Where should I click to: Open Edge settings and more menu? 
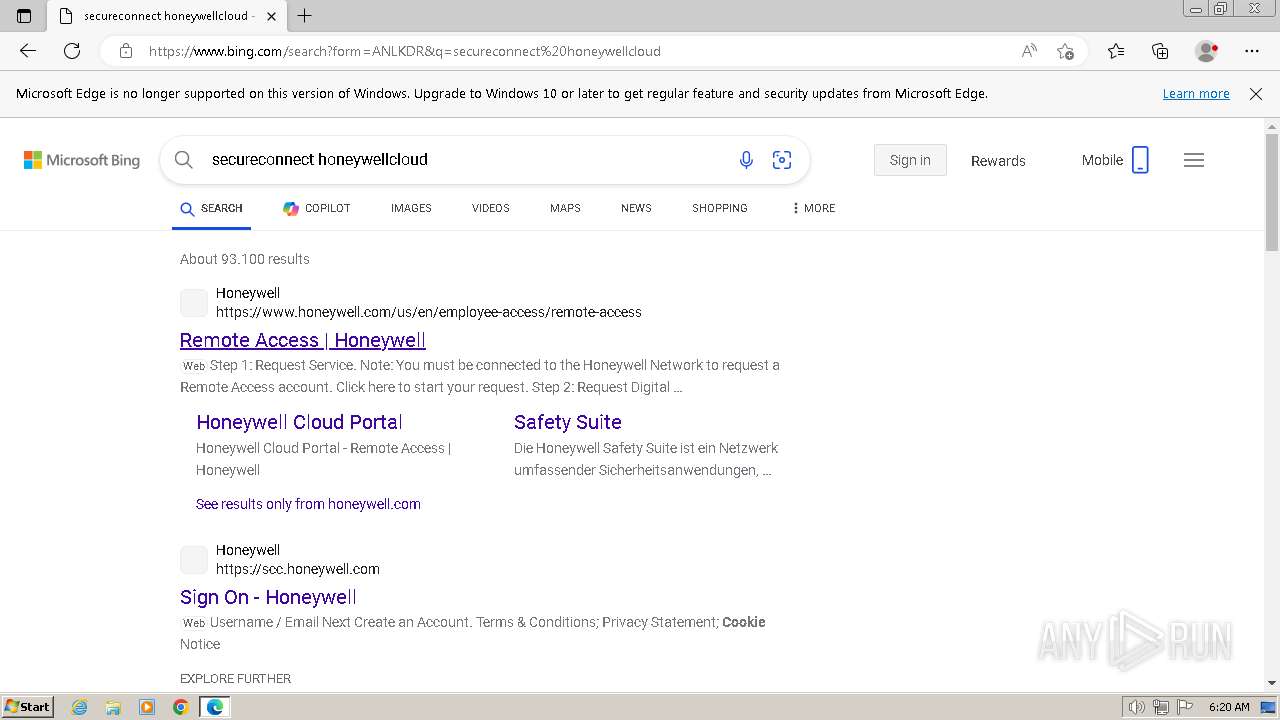[1252, 51]
